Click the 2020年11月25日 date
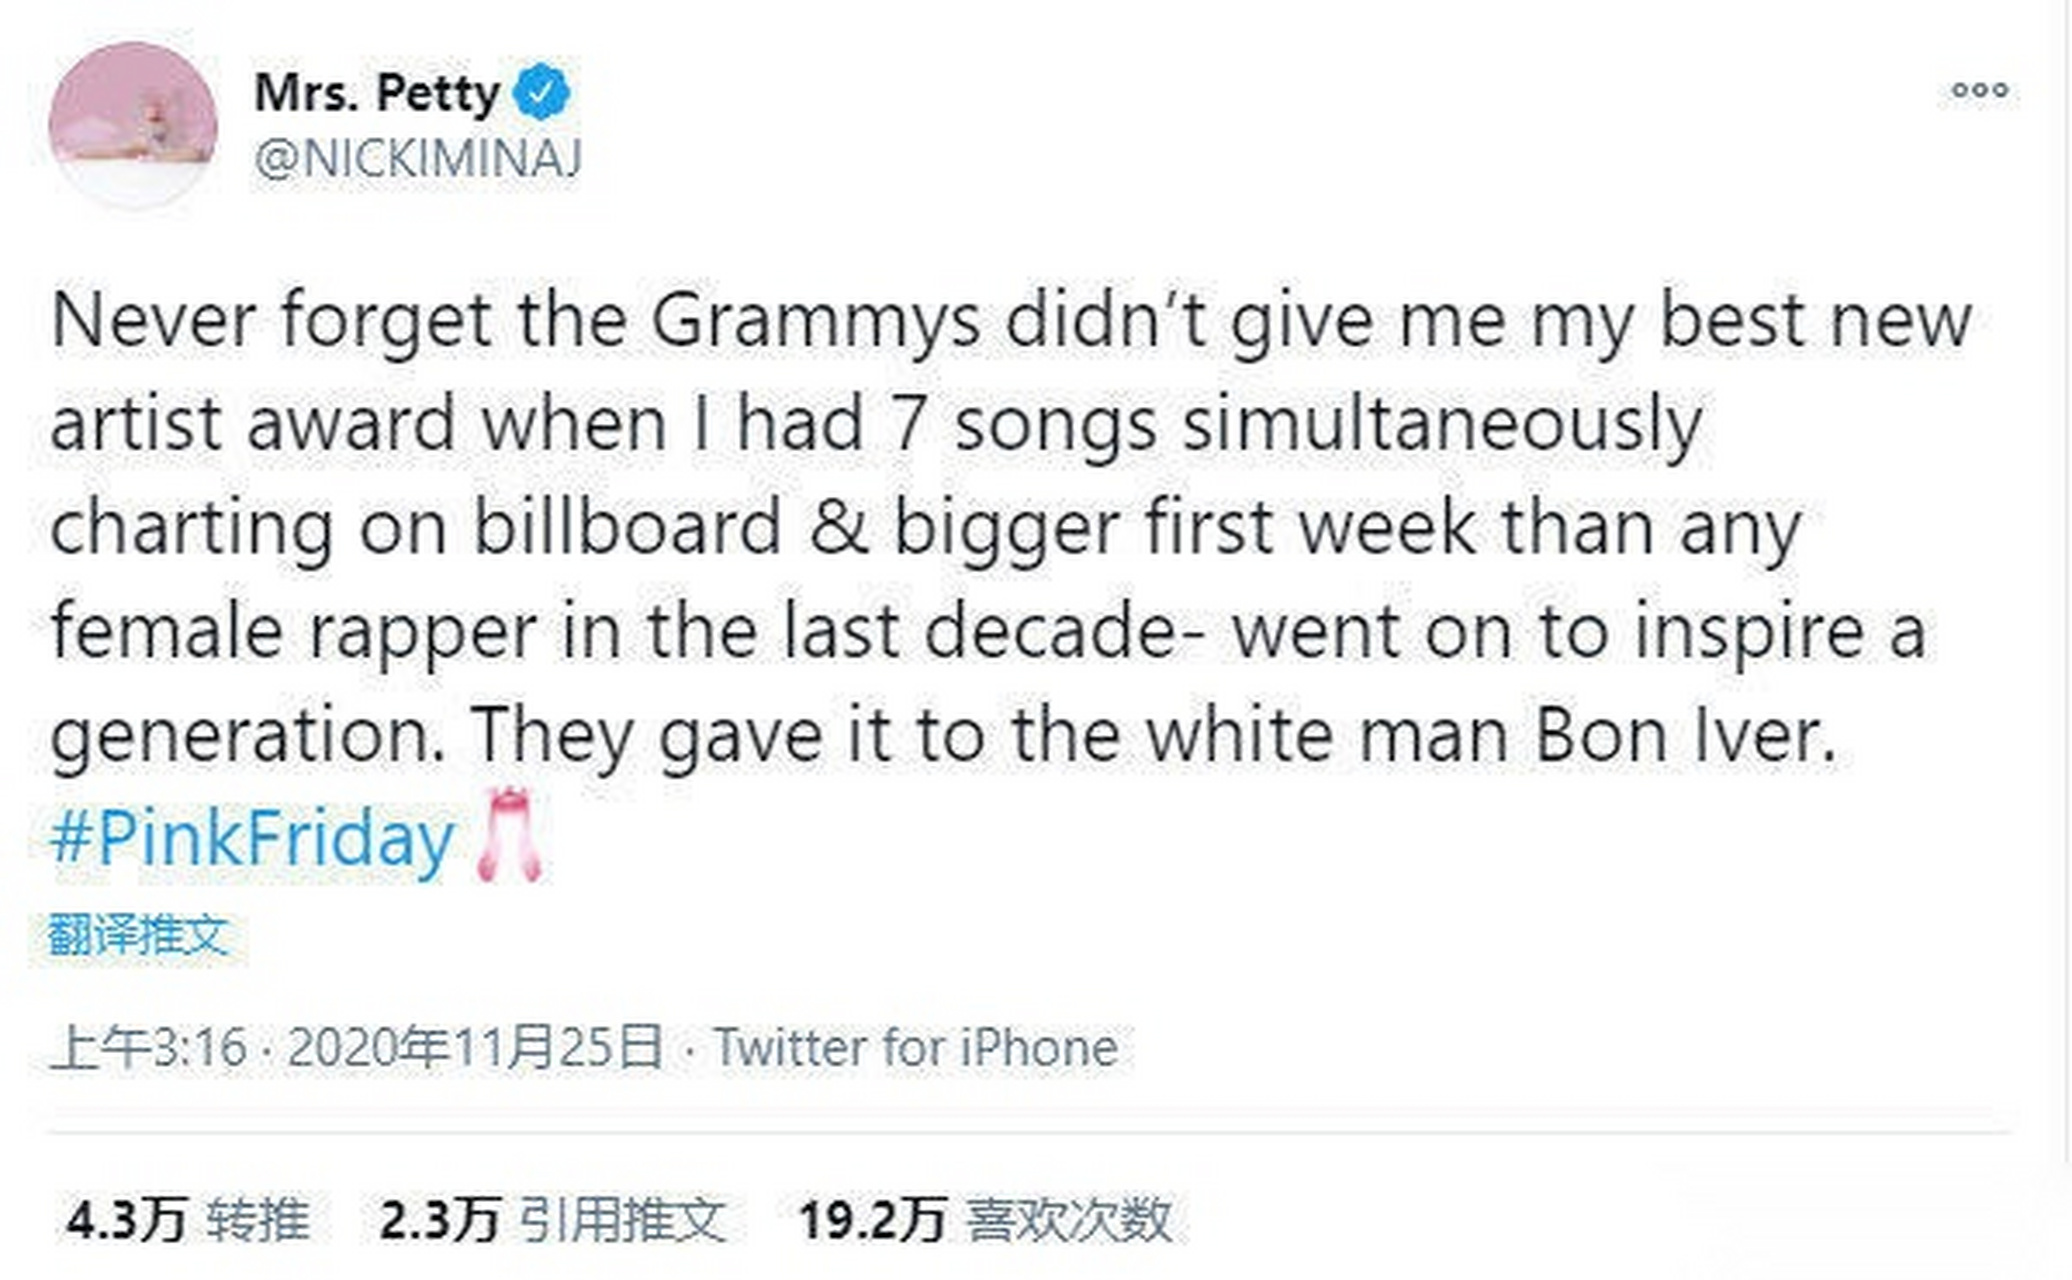This screenshot has width=2072, height=1280. pyautogui.click(x=475, y=1048)
